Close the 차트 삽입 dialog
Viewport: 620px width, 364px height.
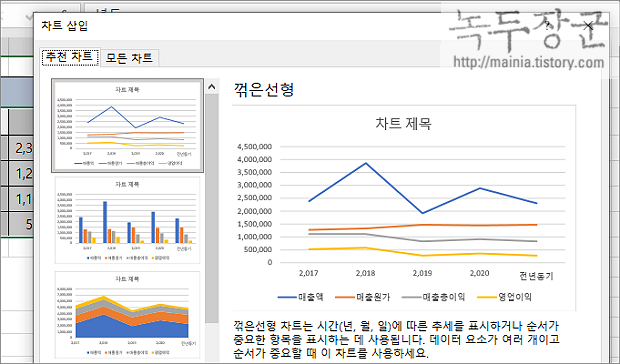(588, 26)
